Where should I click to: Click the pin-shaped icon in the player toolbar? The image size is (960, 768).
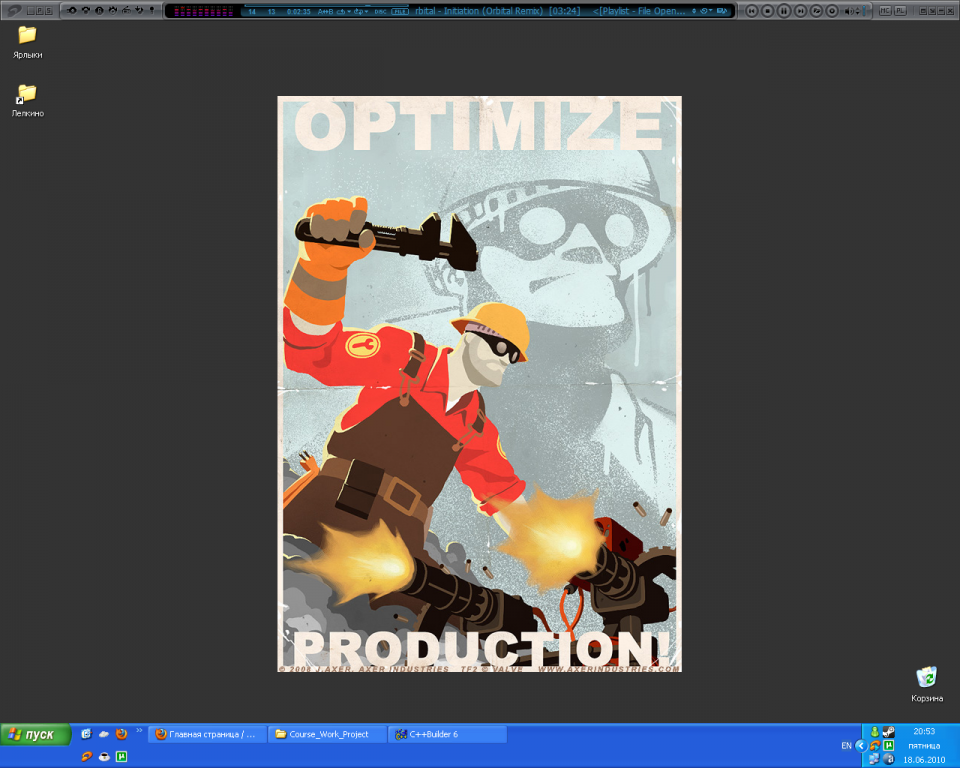point(152,10)
